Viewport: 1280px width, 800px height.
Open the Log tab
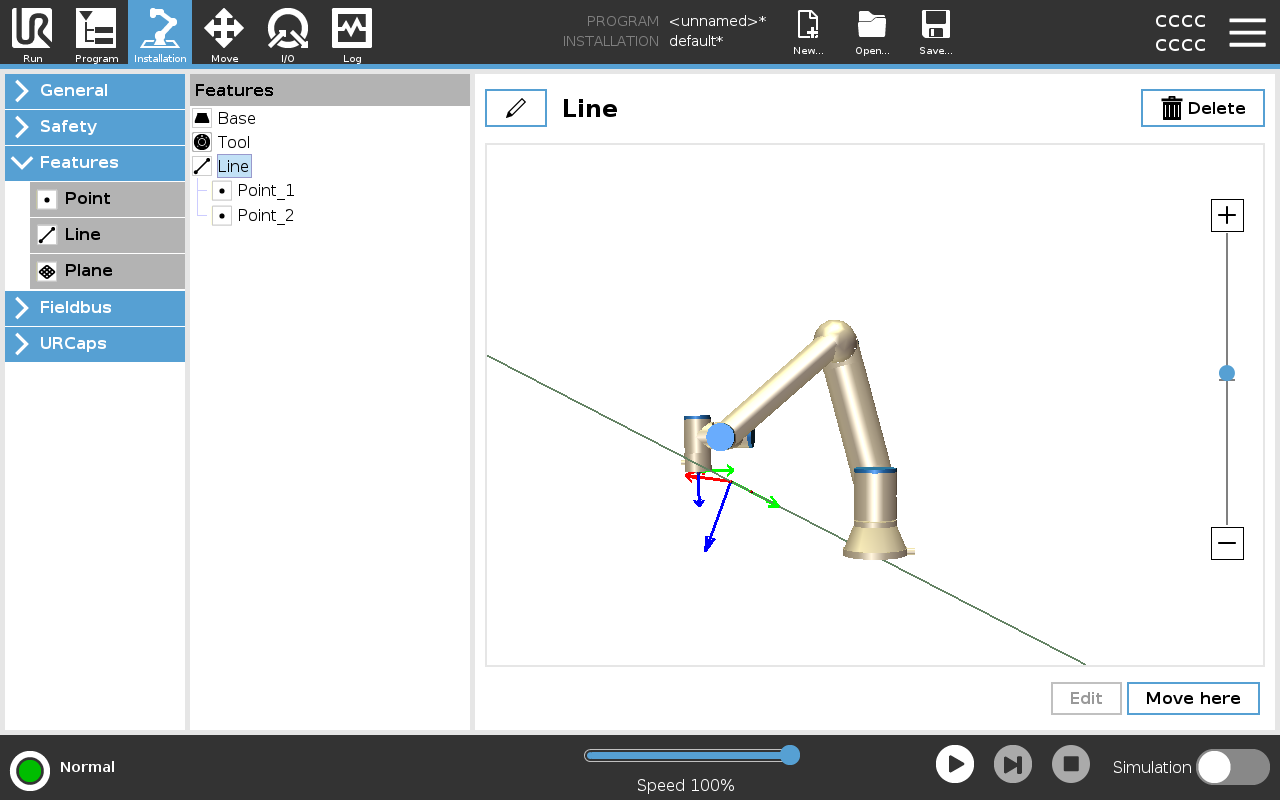coord(352,32)
